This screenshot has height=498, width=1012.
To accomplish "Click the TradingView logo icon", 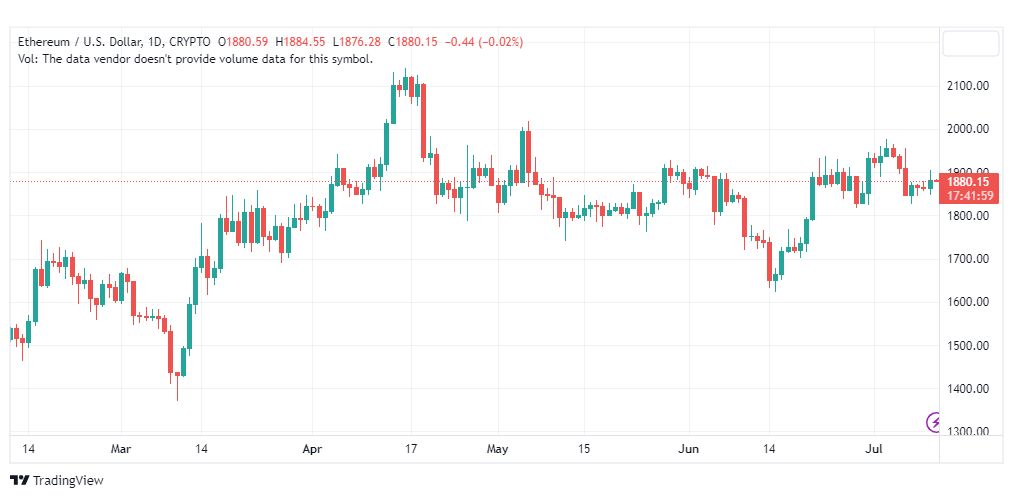I will [20, 481].
